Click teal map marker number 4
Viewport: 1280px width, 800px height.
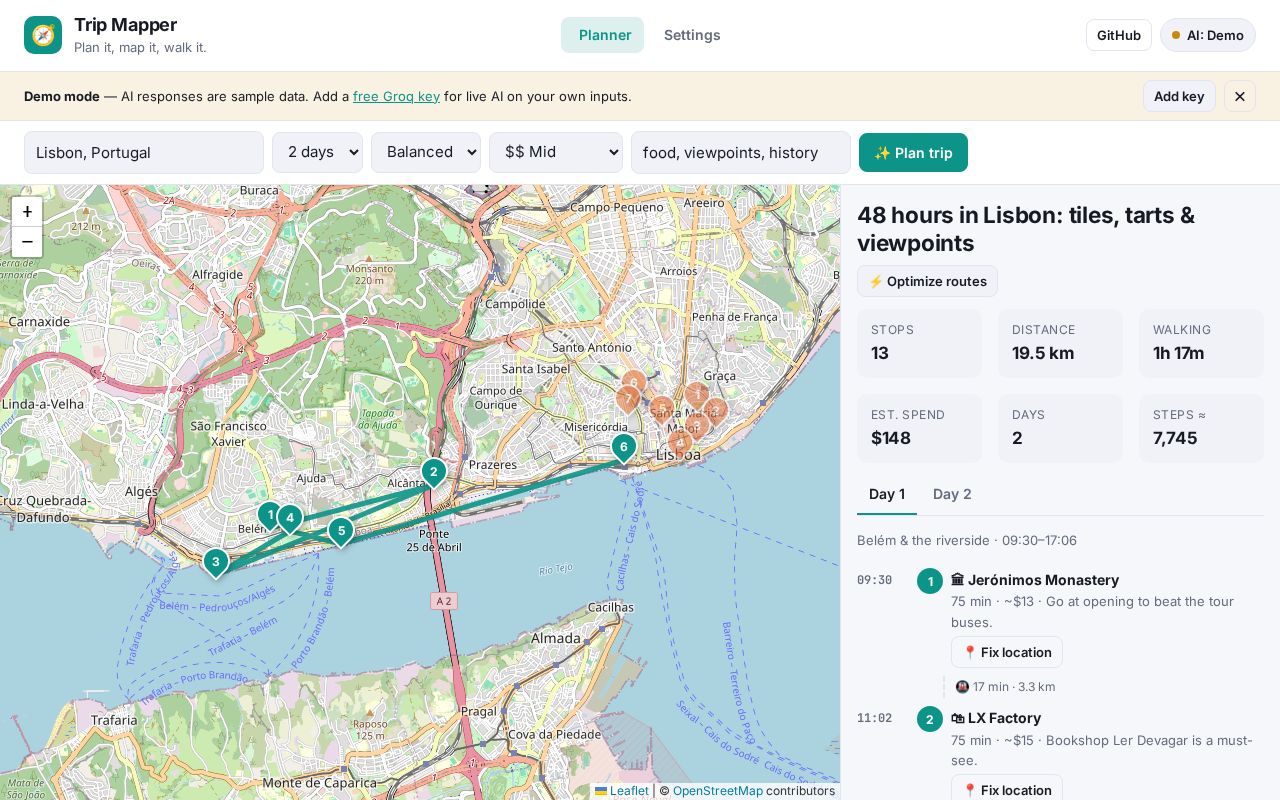tap(290, 518)
